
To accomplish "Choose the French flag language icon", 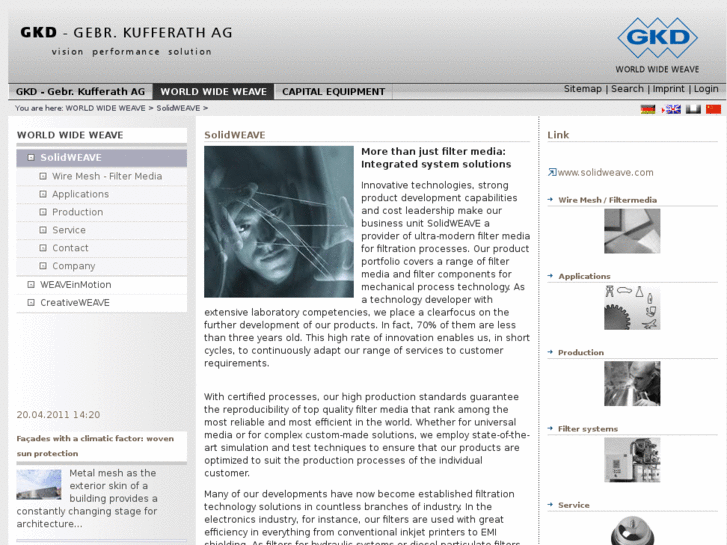I will coord(693,109).
